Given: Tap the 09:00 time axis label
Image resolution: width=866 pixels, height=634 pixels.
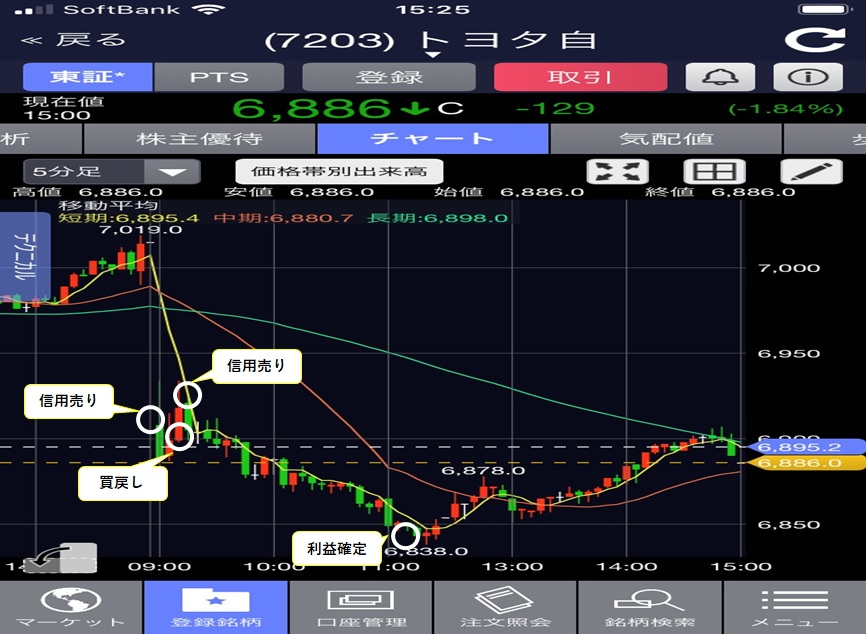Looking at the screenshot, I should [x=159, y=567].
